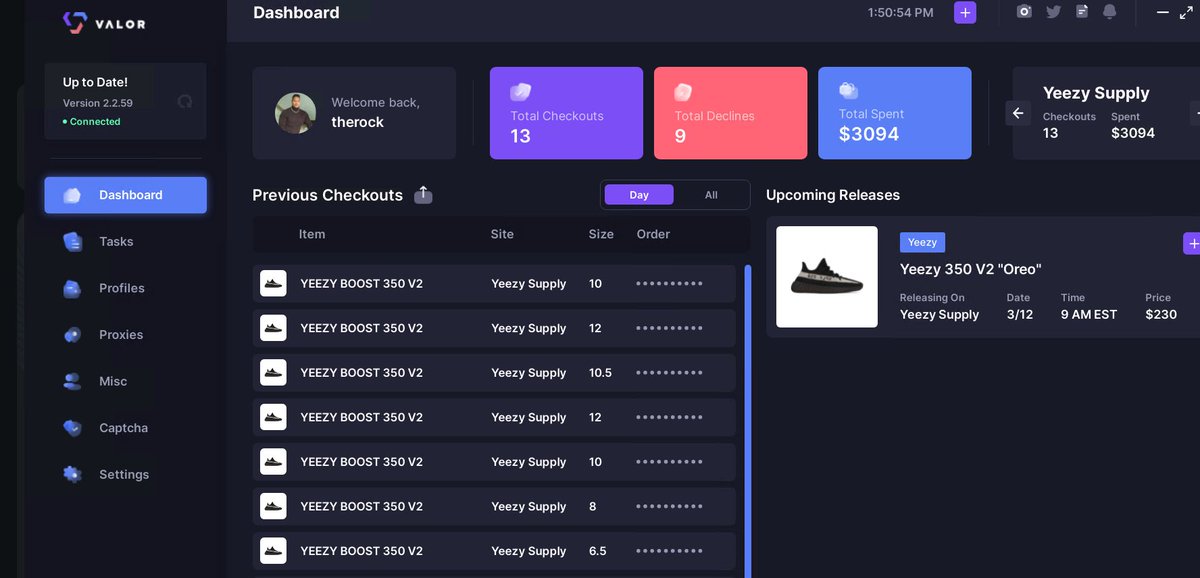Screen dimensions: 1200x578
Task: Click the $230 price value
Action: pyautogui.click(x=1161, y=314)
